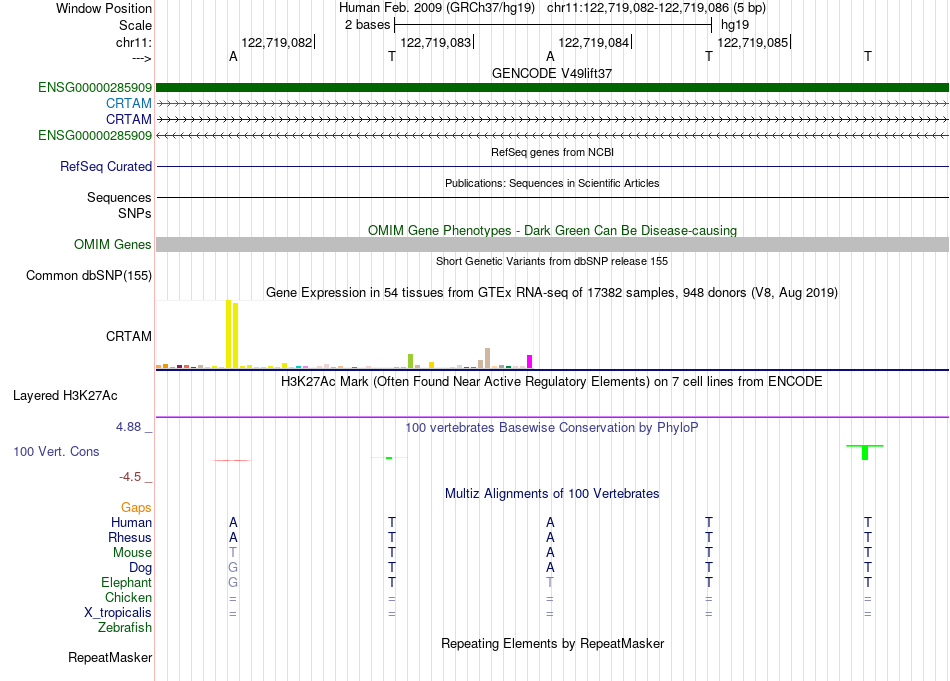Click the -4.5 lower scale value

click(x=130, y=477)
